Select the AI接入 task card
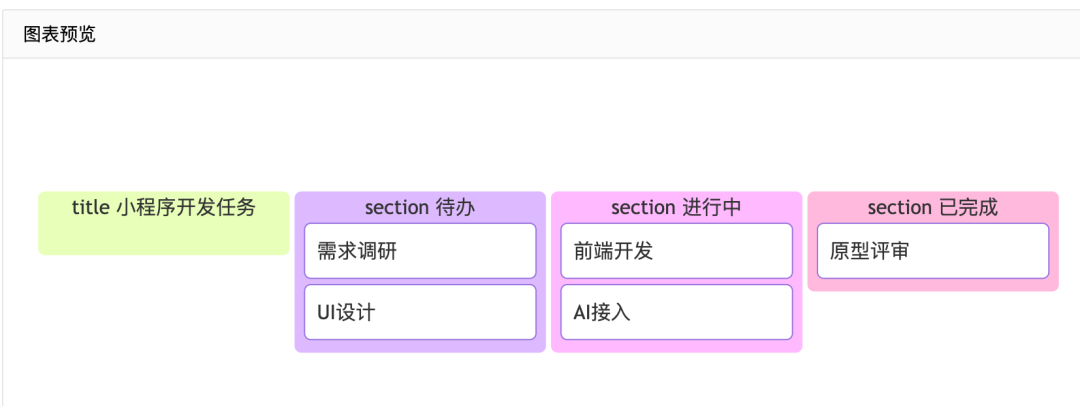1080x406 pixels. coord(676,312)
